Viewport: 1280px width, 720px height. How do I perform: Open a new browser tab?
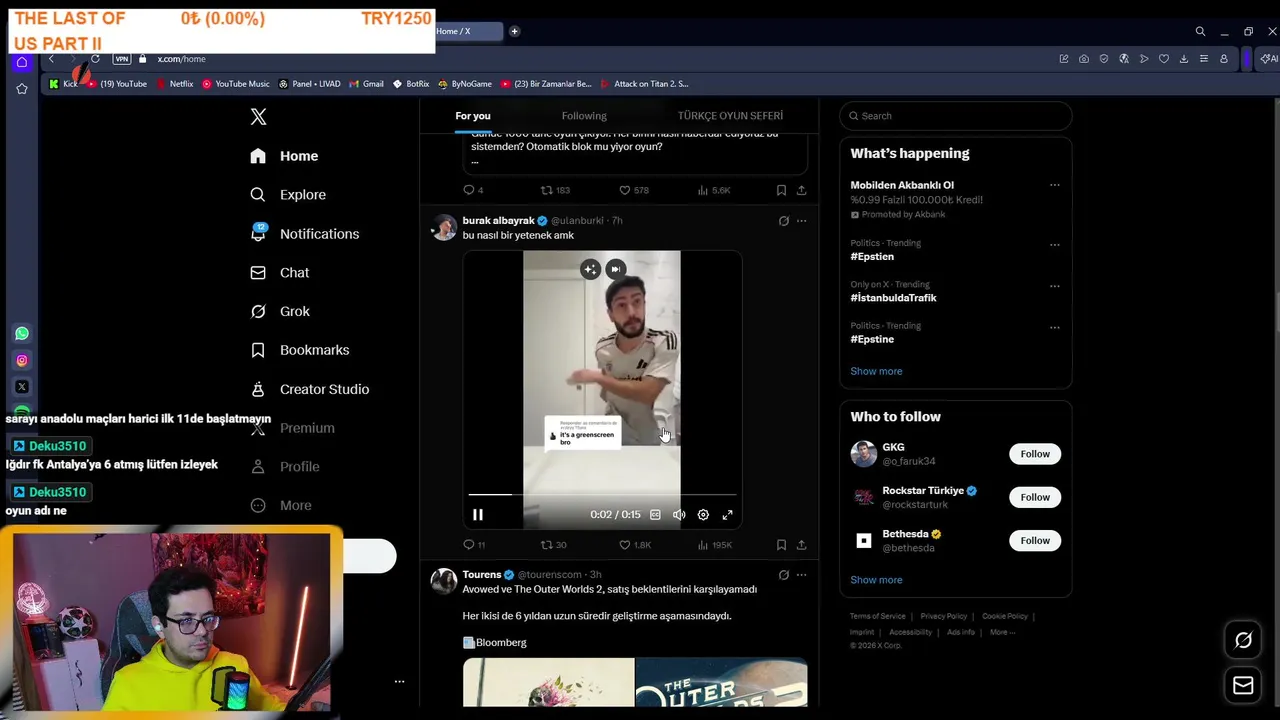pyautogui.click(x=514, y=31)
